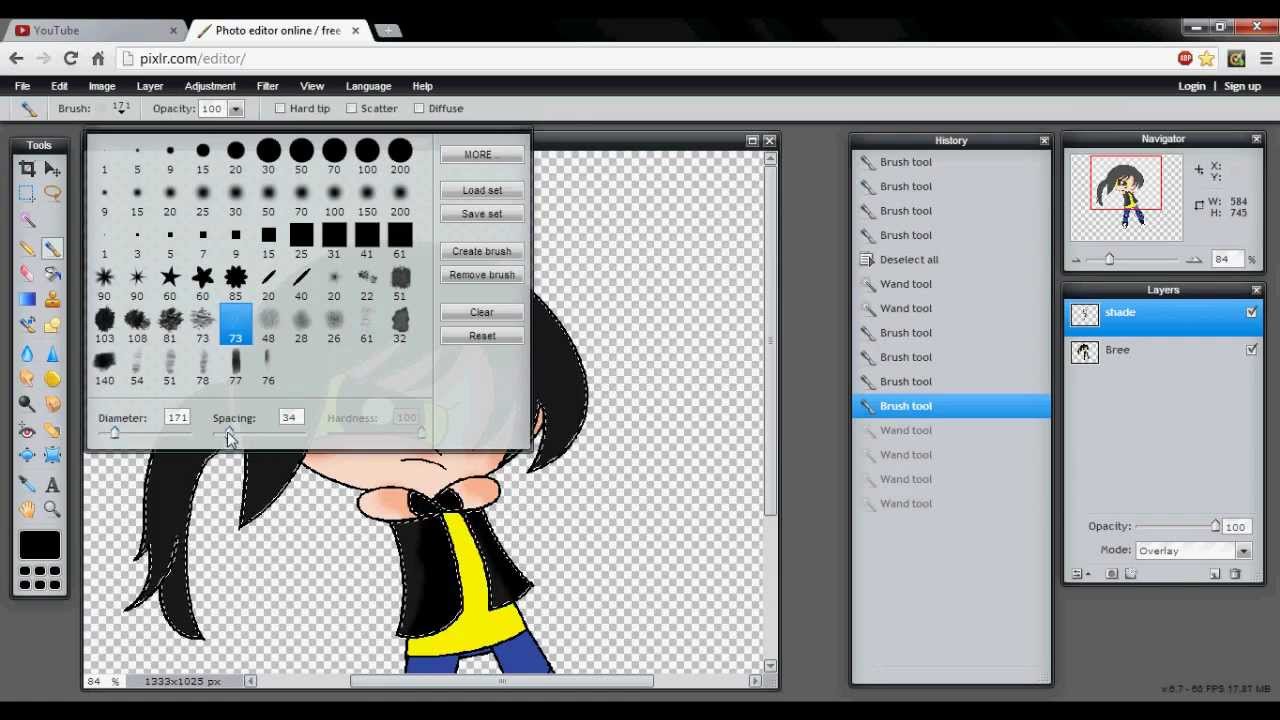Viewport: 1280px width, 720px height.
Task: Select the Wand tool in Tools panel
Action: point(27,220)
